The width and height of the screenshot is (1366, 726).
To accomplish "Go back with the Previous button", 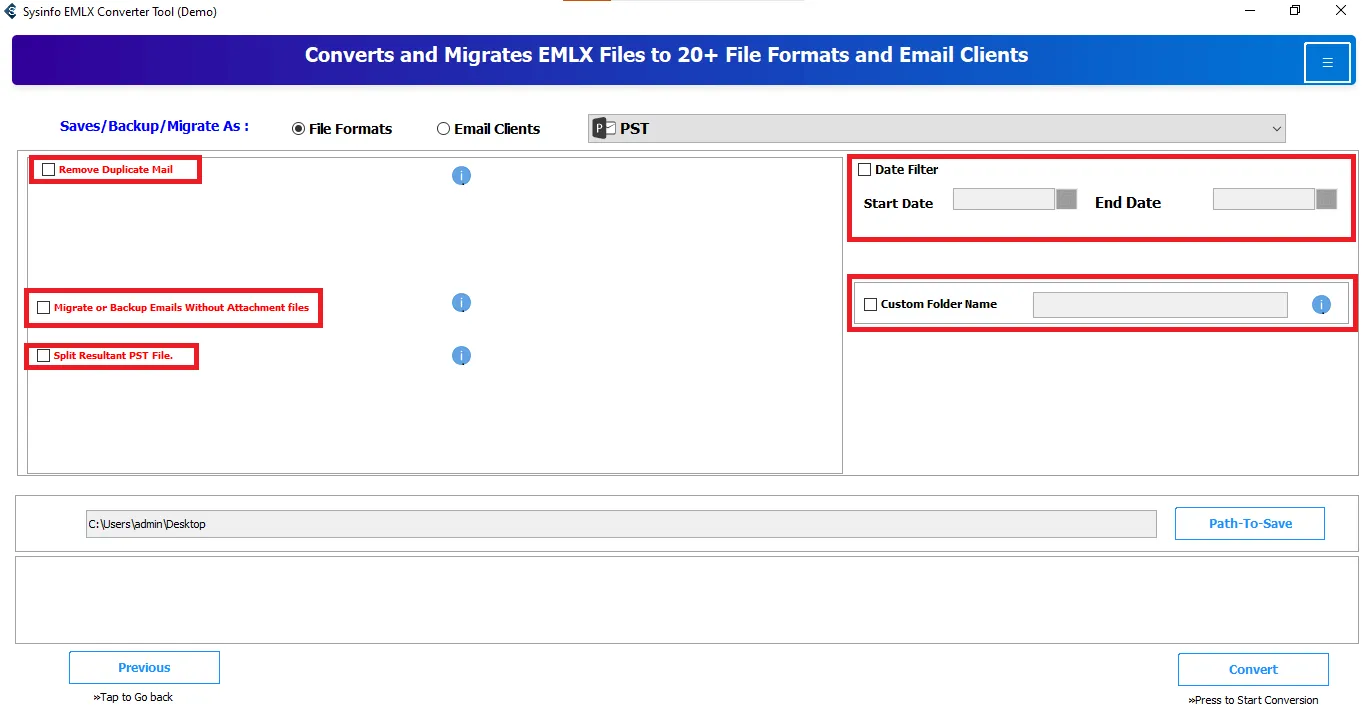I will [144, 668].
